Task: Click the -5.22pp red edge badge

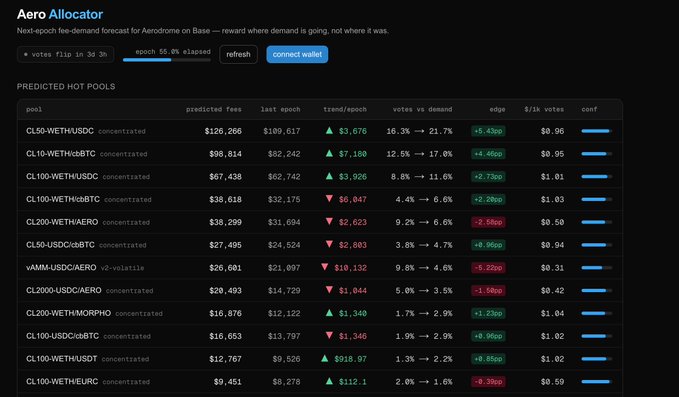Action: [488, 268]
